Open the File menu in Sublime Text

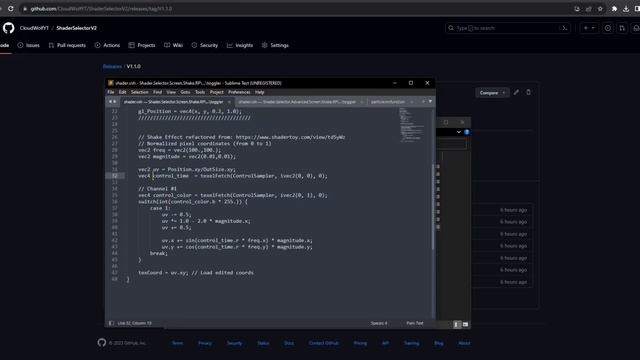pos(111,92)
